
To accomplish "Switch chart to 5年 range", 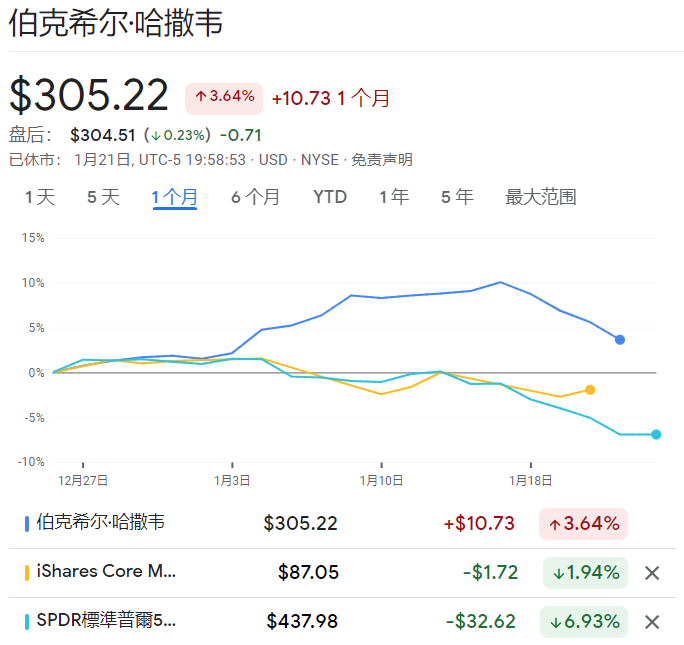I will [457, 197].
